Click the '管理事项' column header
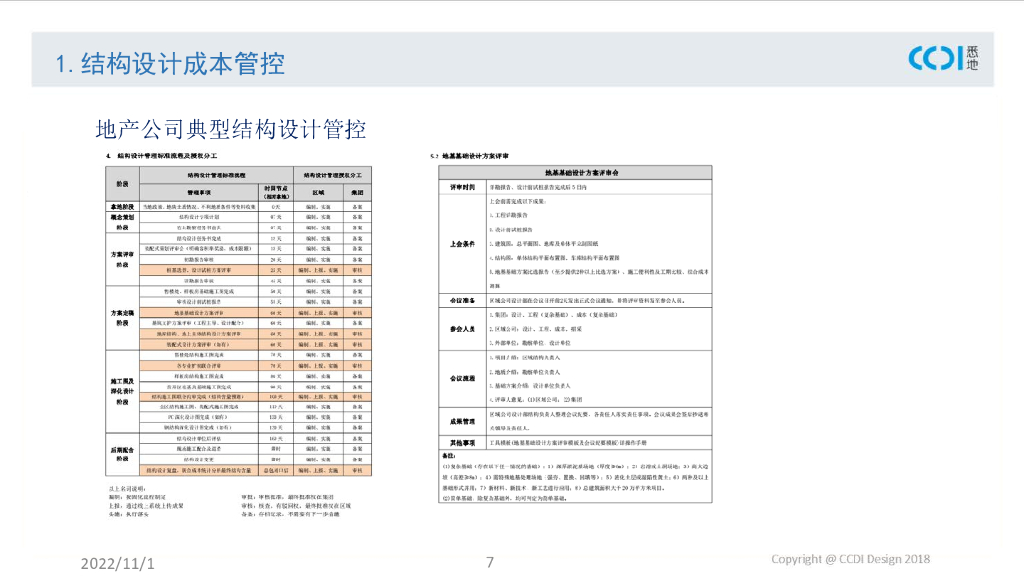This screenshot has height=576, width=1024. pyautogui.click(x=199, y=193)
